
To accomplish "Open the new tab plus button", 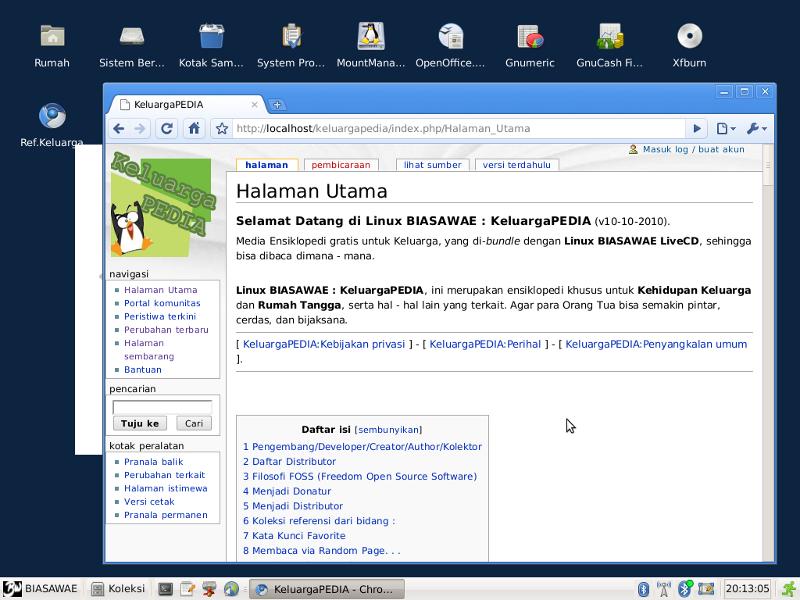I will coord(277,105).
